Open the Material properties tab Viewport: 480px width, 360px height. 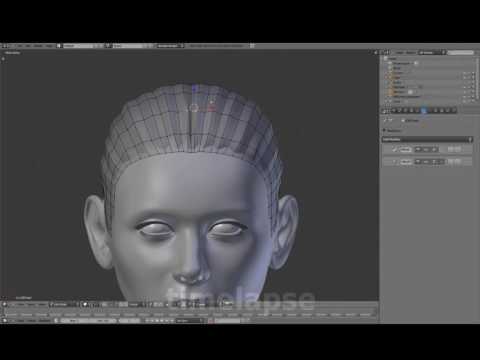tap(436, 110)
